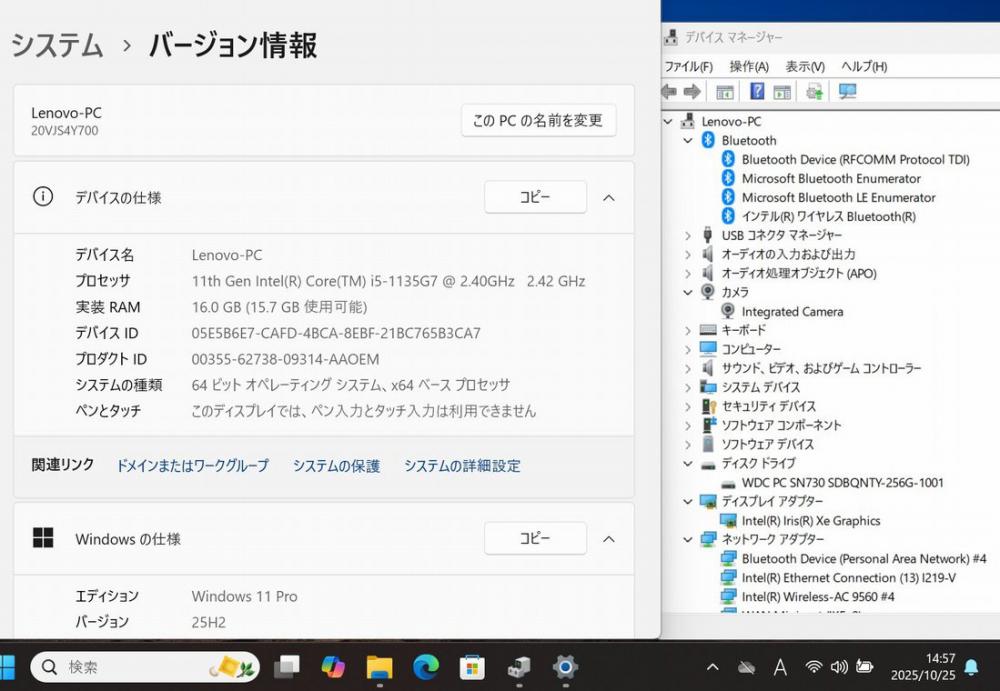Open the 表示(V) menu

coord(804,67)
